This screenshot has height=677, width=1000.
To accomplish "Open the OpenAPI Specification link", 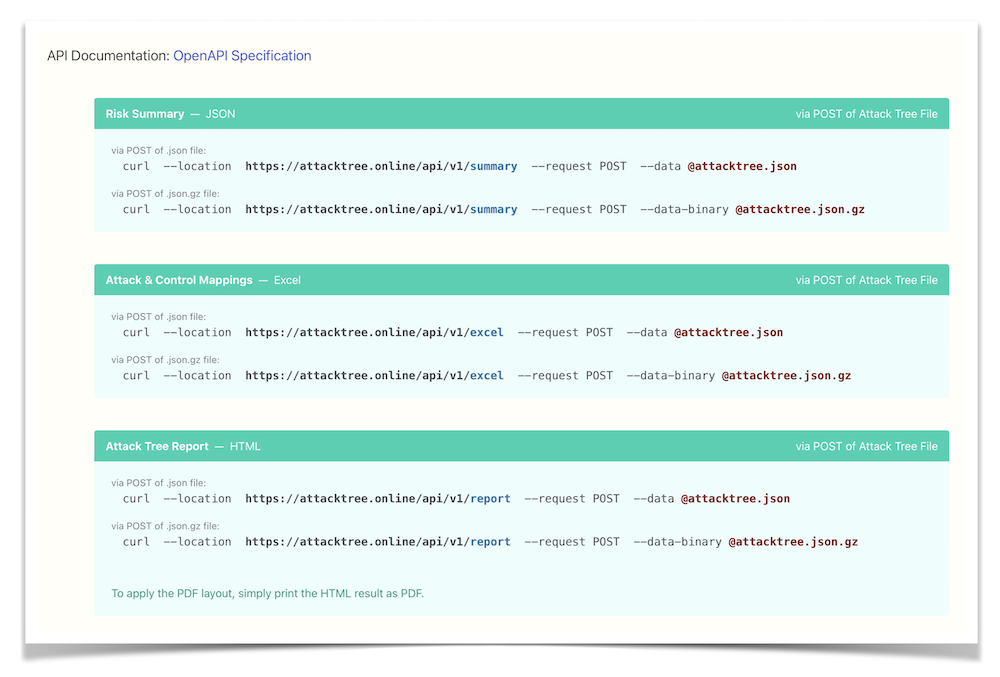I will (242, 56).
